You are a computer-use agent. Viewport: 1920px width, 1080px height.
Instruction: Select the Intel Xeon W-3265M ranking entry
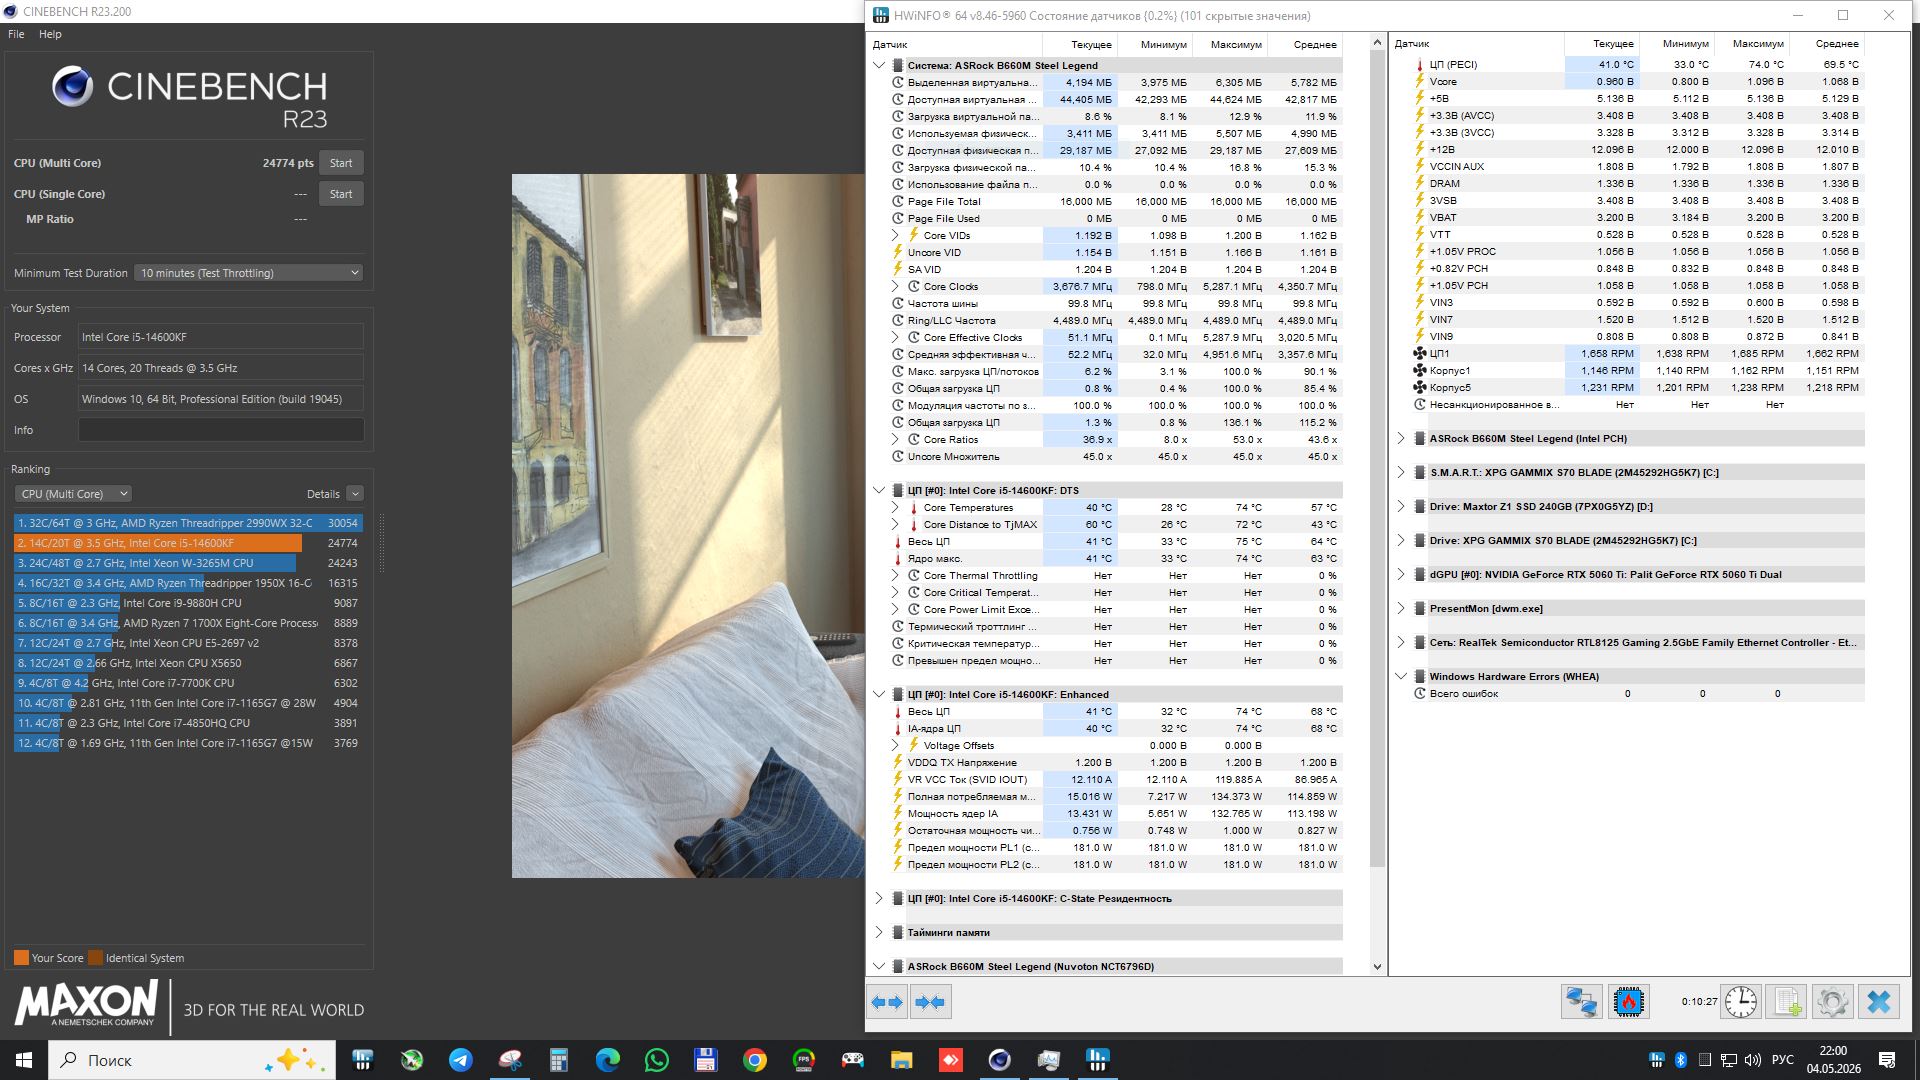188,563
